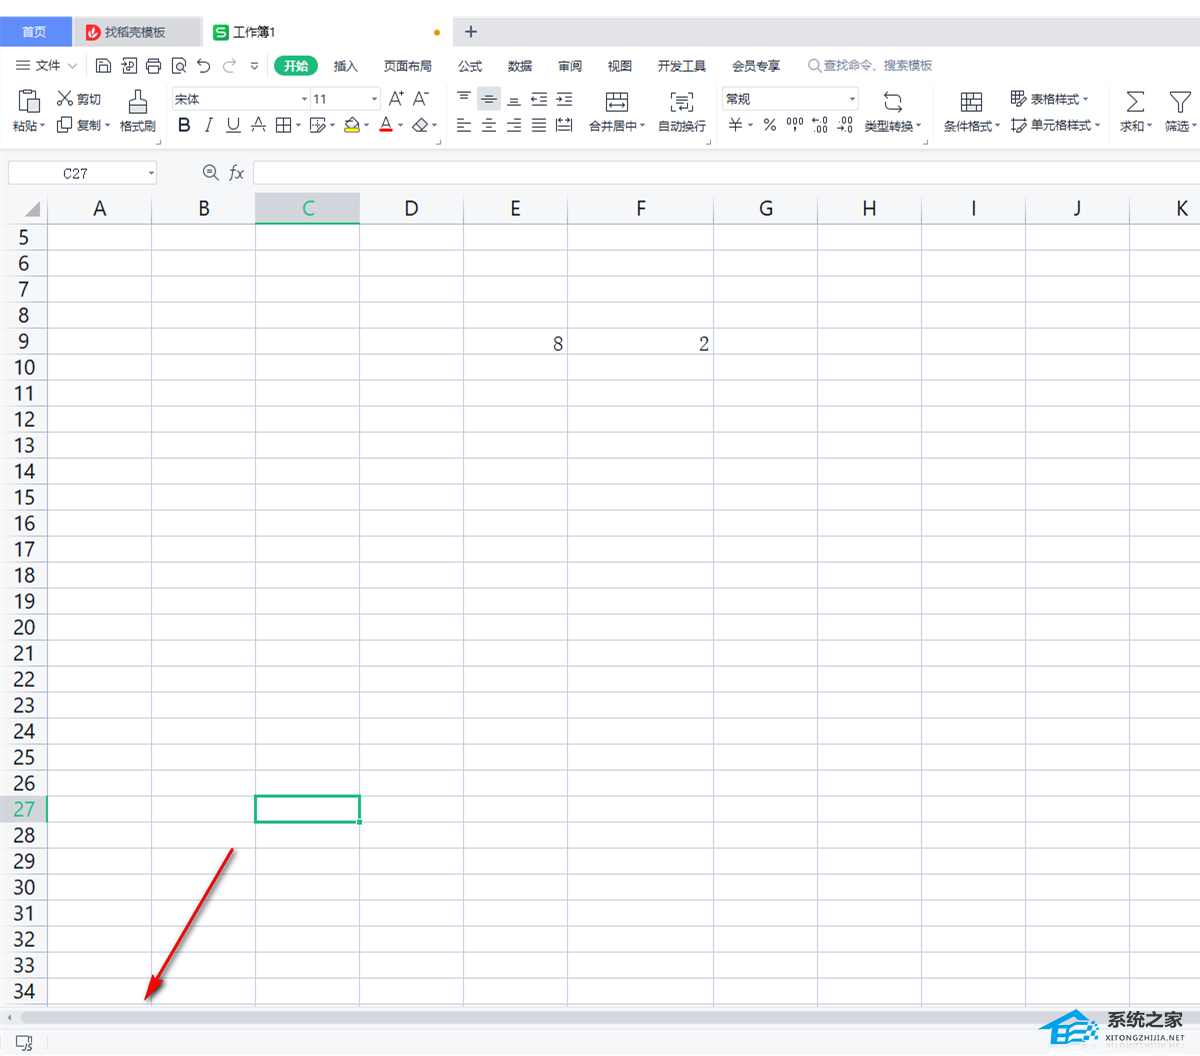Image resolution: width=1200 pixels, height=1056 pixels.
Task: Redo the last action
Action: click(x=229, y=66)
